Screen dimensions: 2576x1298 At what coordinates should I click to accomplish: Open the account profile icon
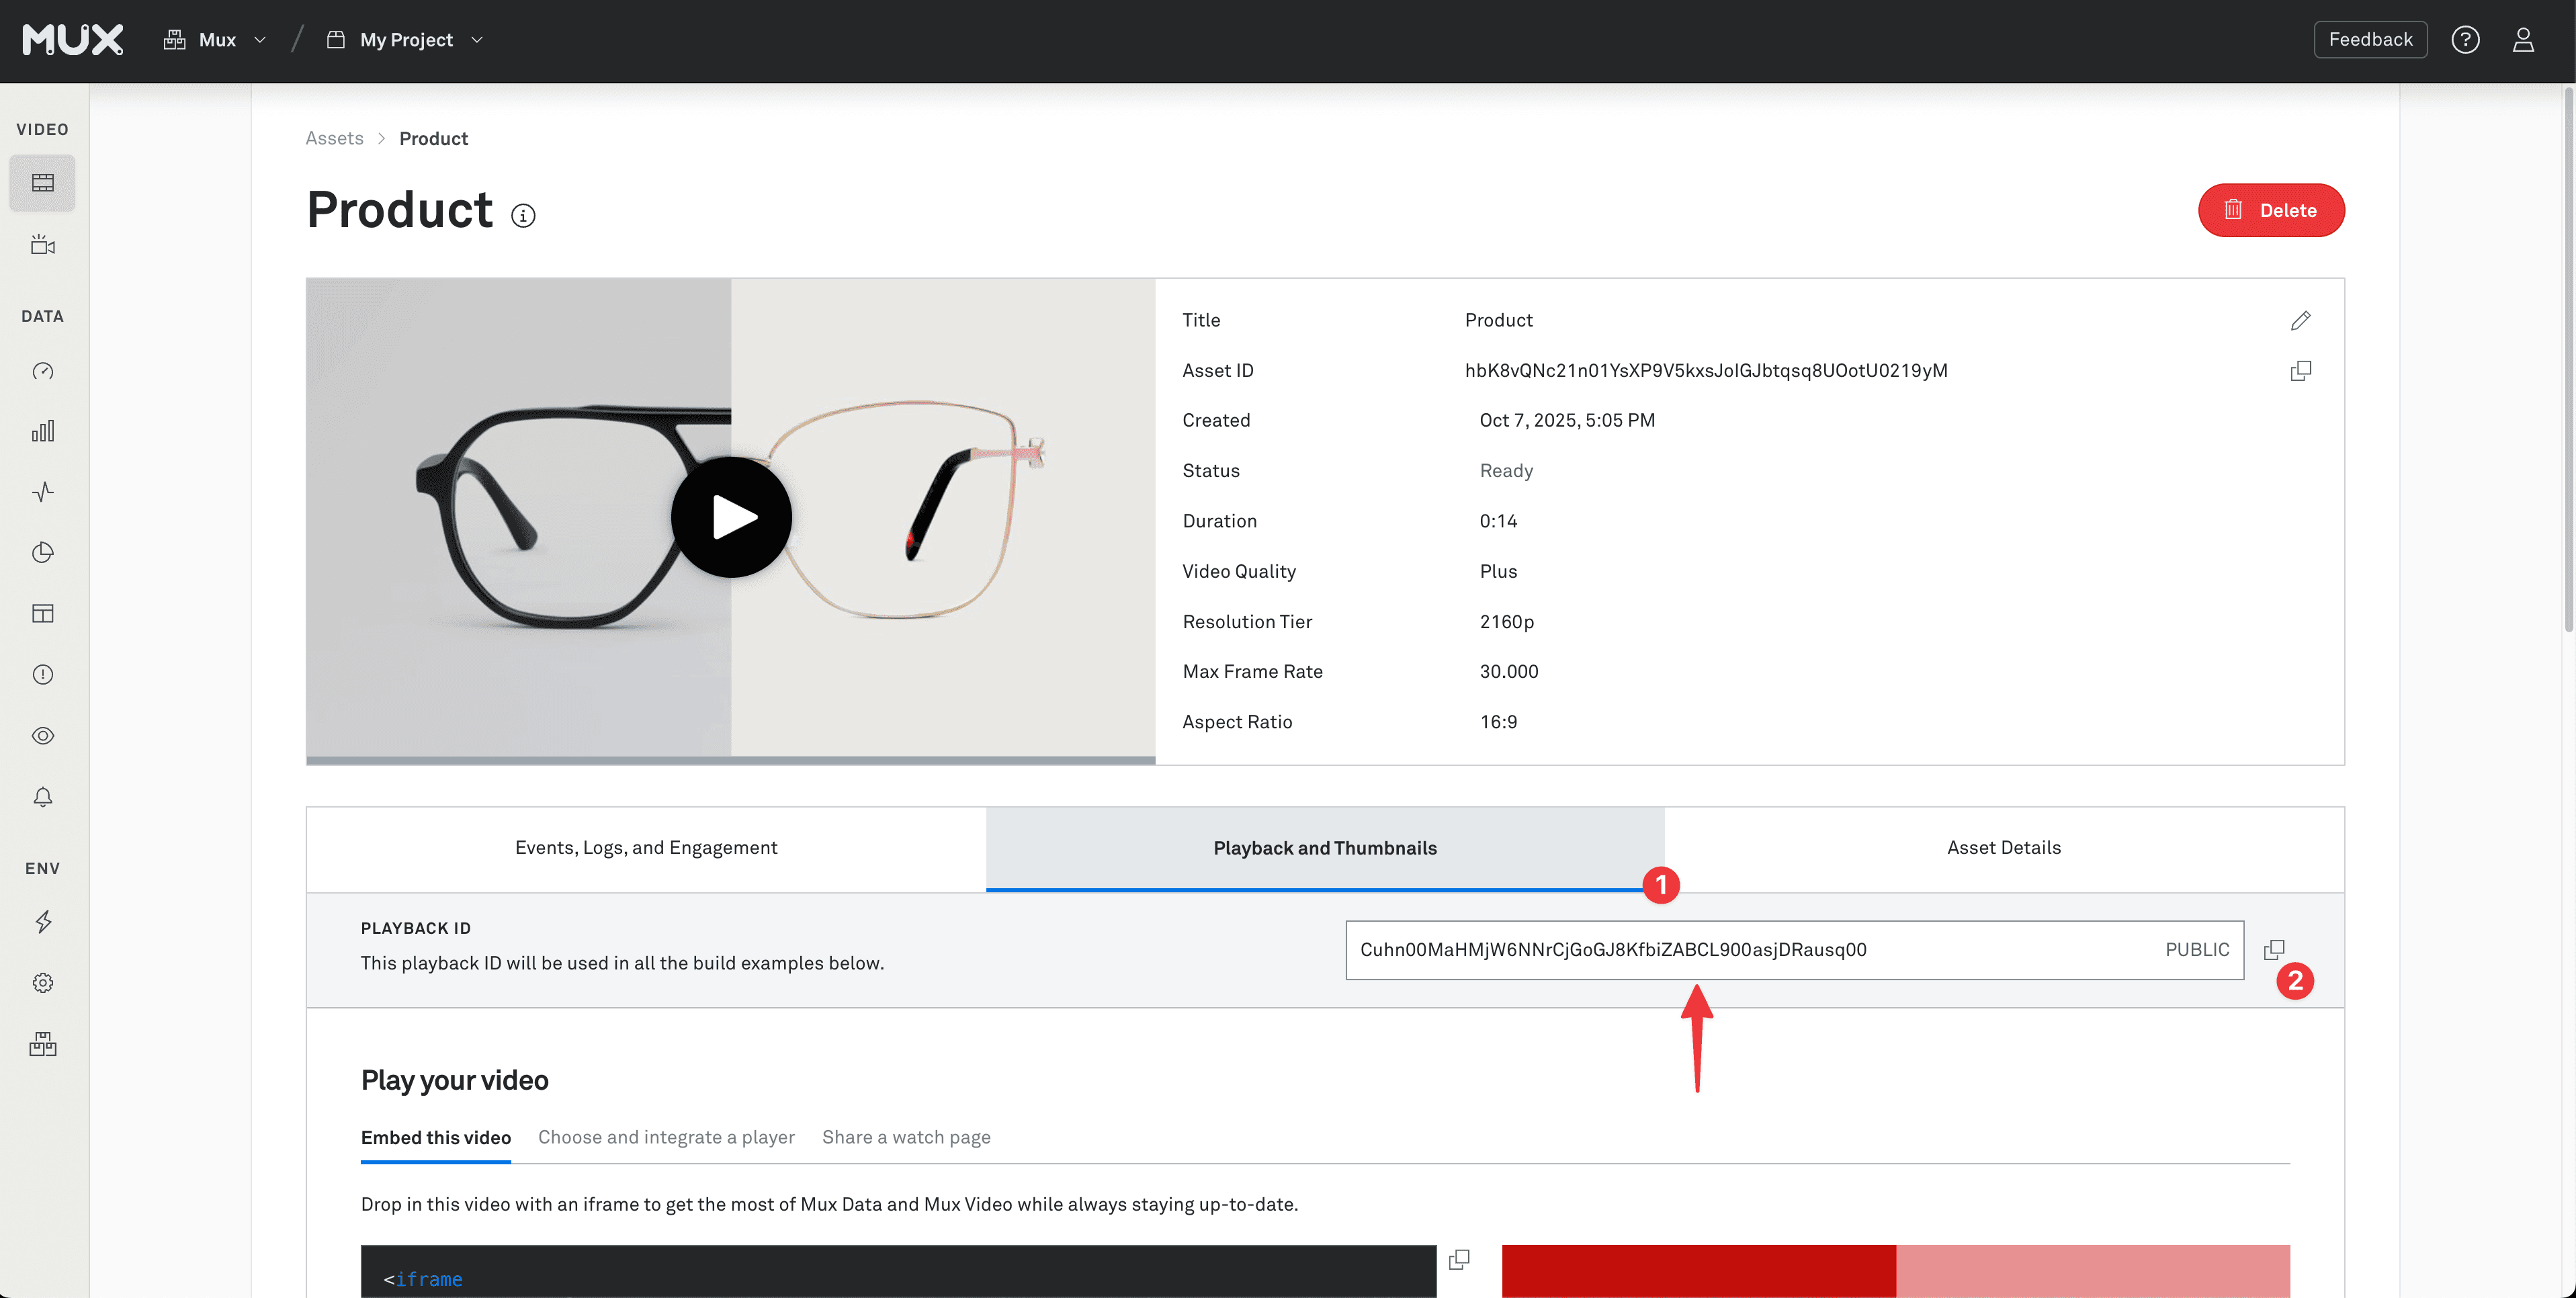click(2524, 39)
